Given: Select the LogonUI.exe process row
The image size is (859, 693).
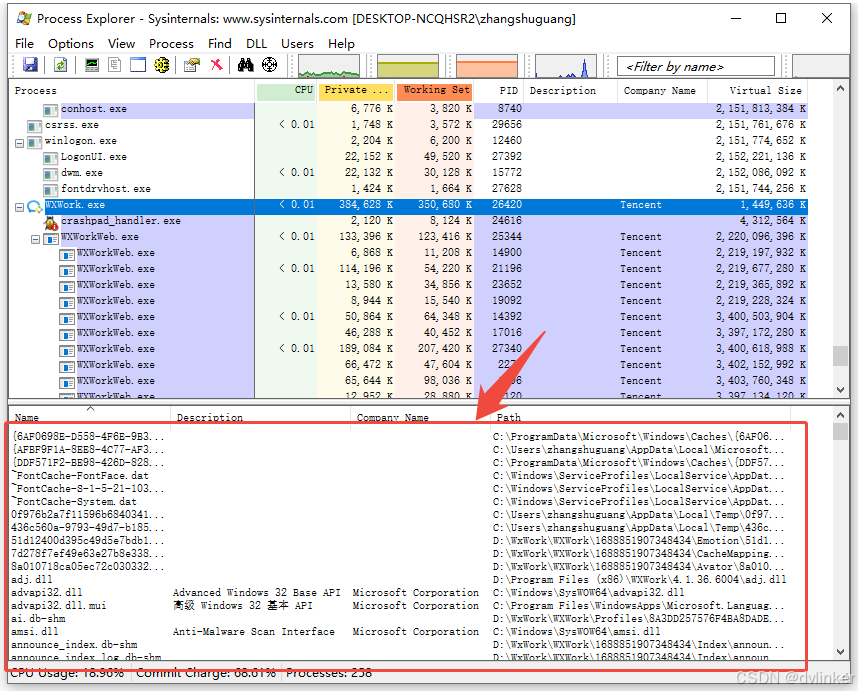Looking at the screenshot, I should pos(408,157).
